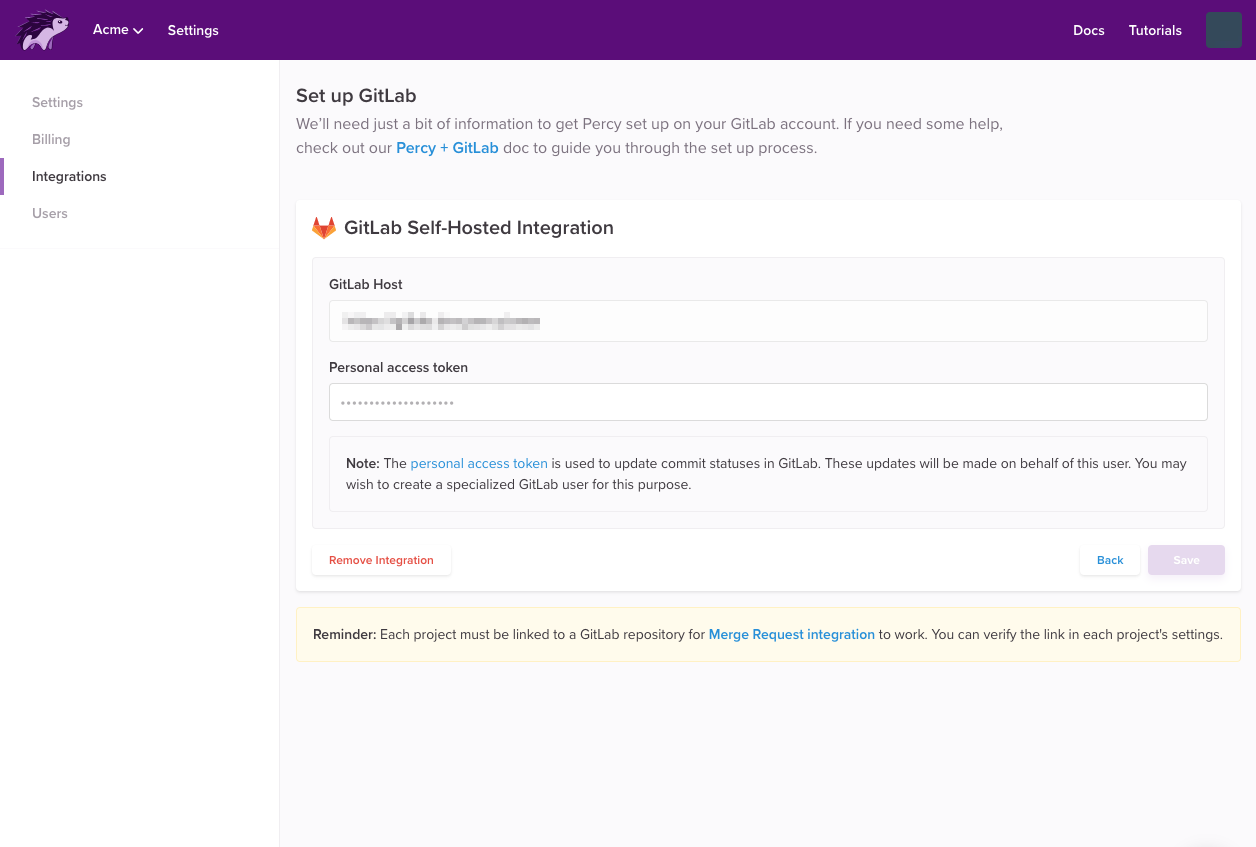This screenshot has width=1256, height=847.
Task: Click the GitLab Self-Hosted Integration heading
Action: click(x=479, y=228)
